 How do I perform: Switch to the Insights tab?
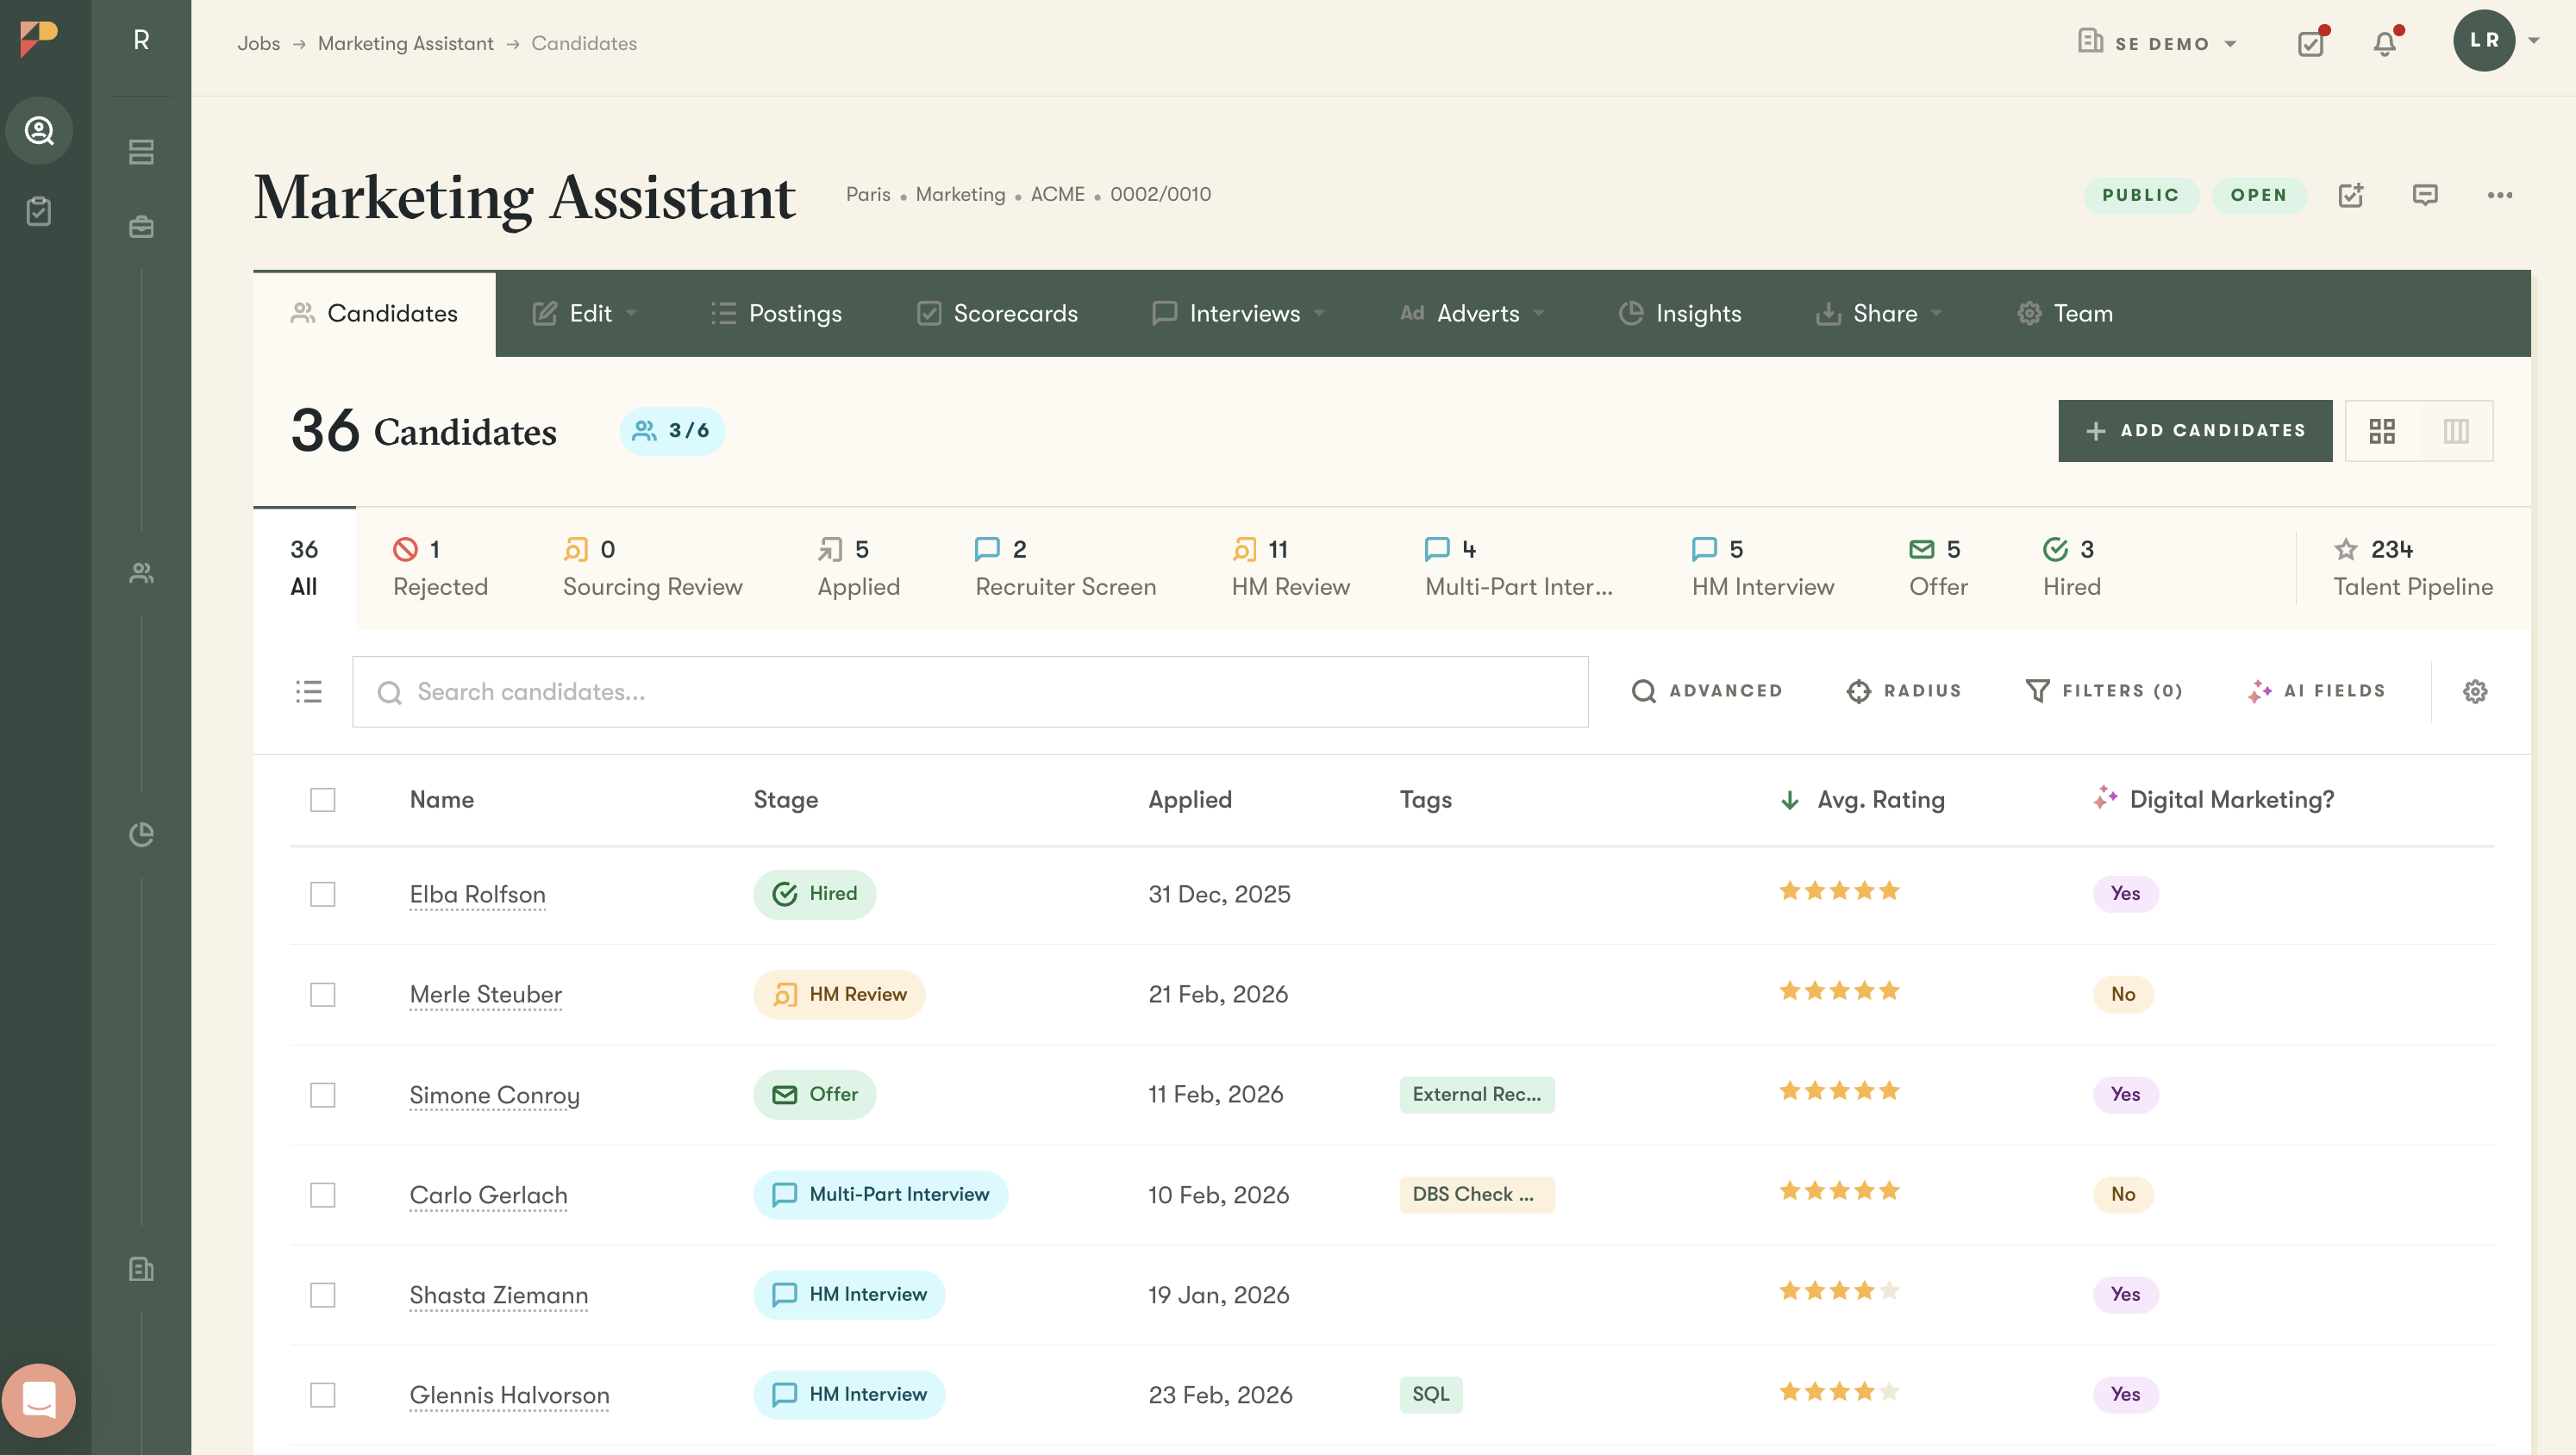(x=1680, y=314)
